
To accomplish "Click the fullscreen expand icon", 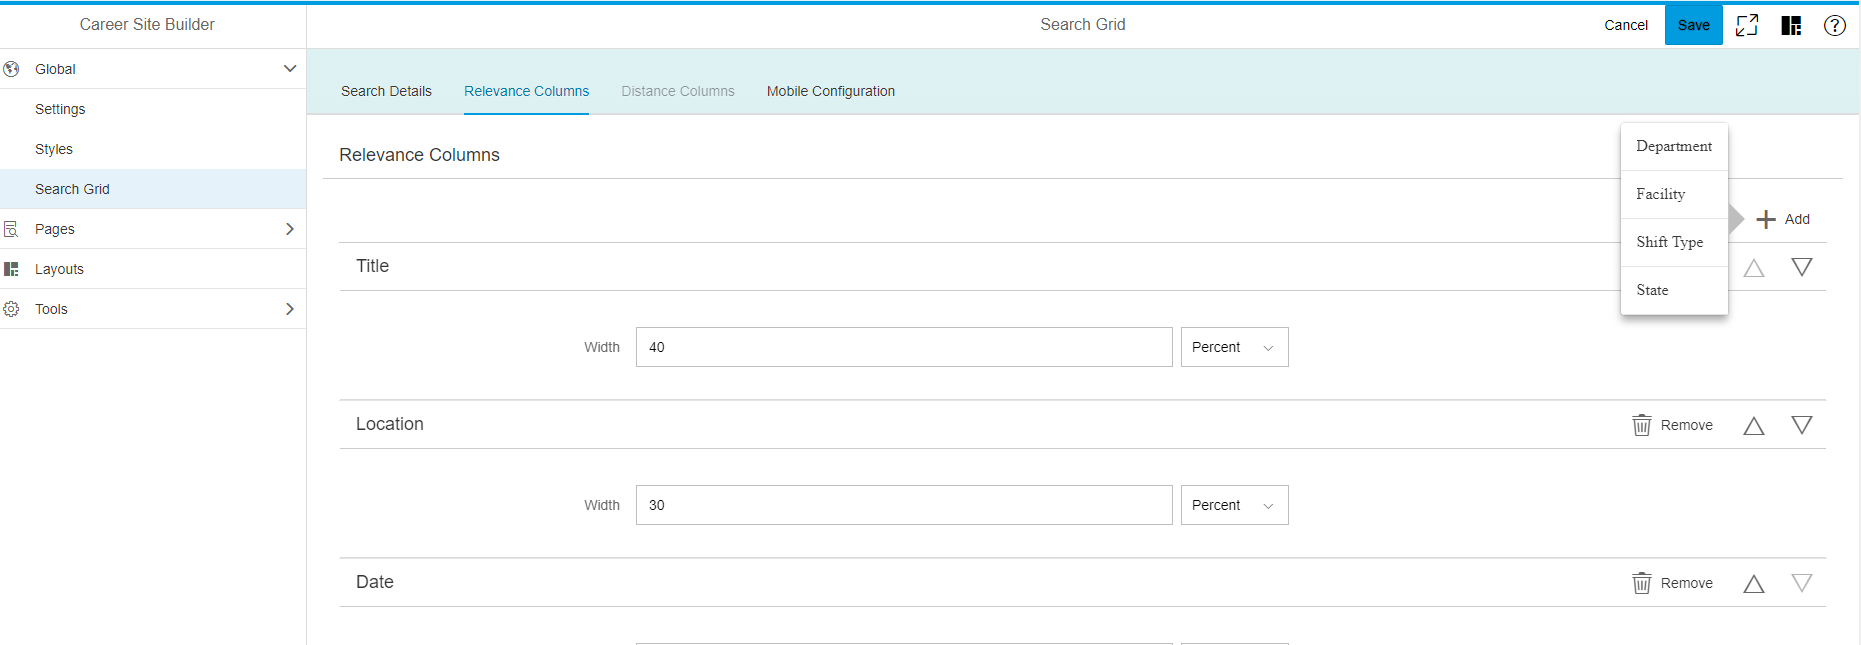I will point(1747,25).
